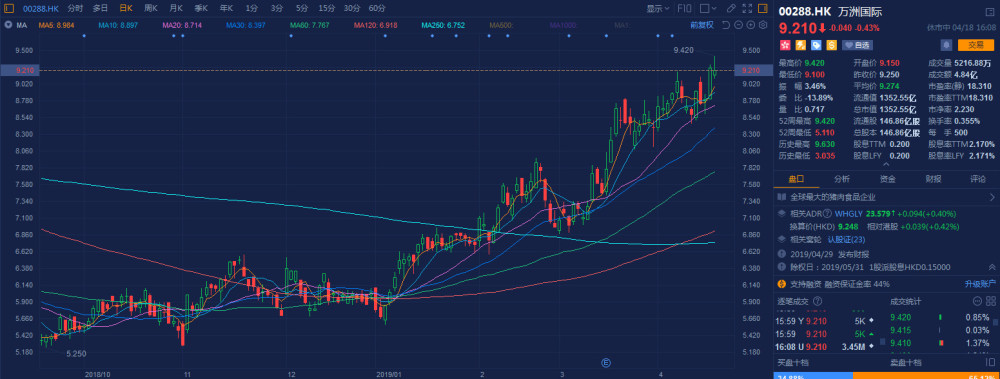Switch to 60分 minute chart

(377, 8)
